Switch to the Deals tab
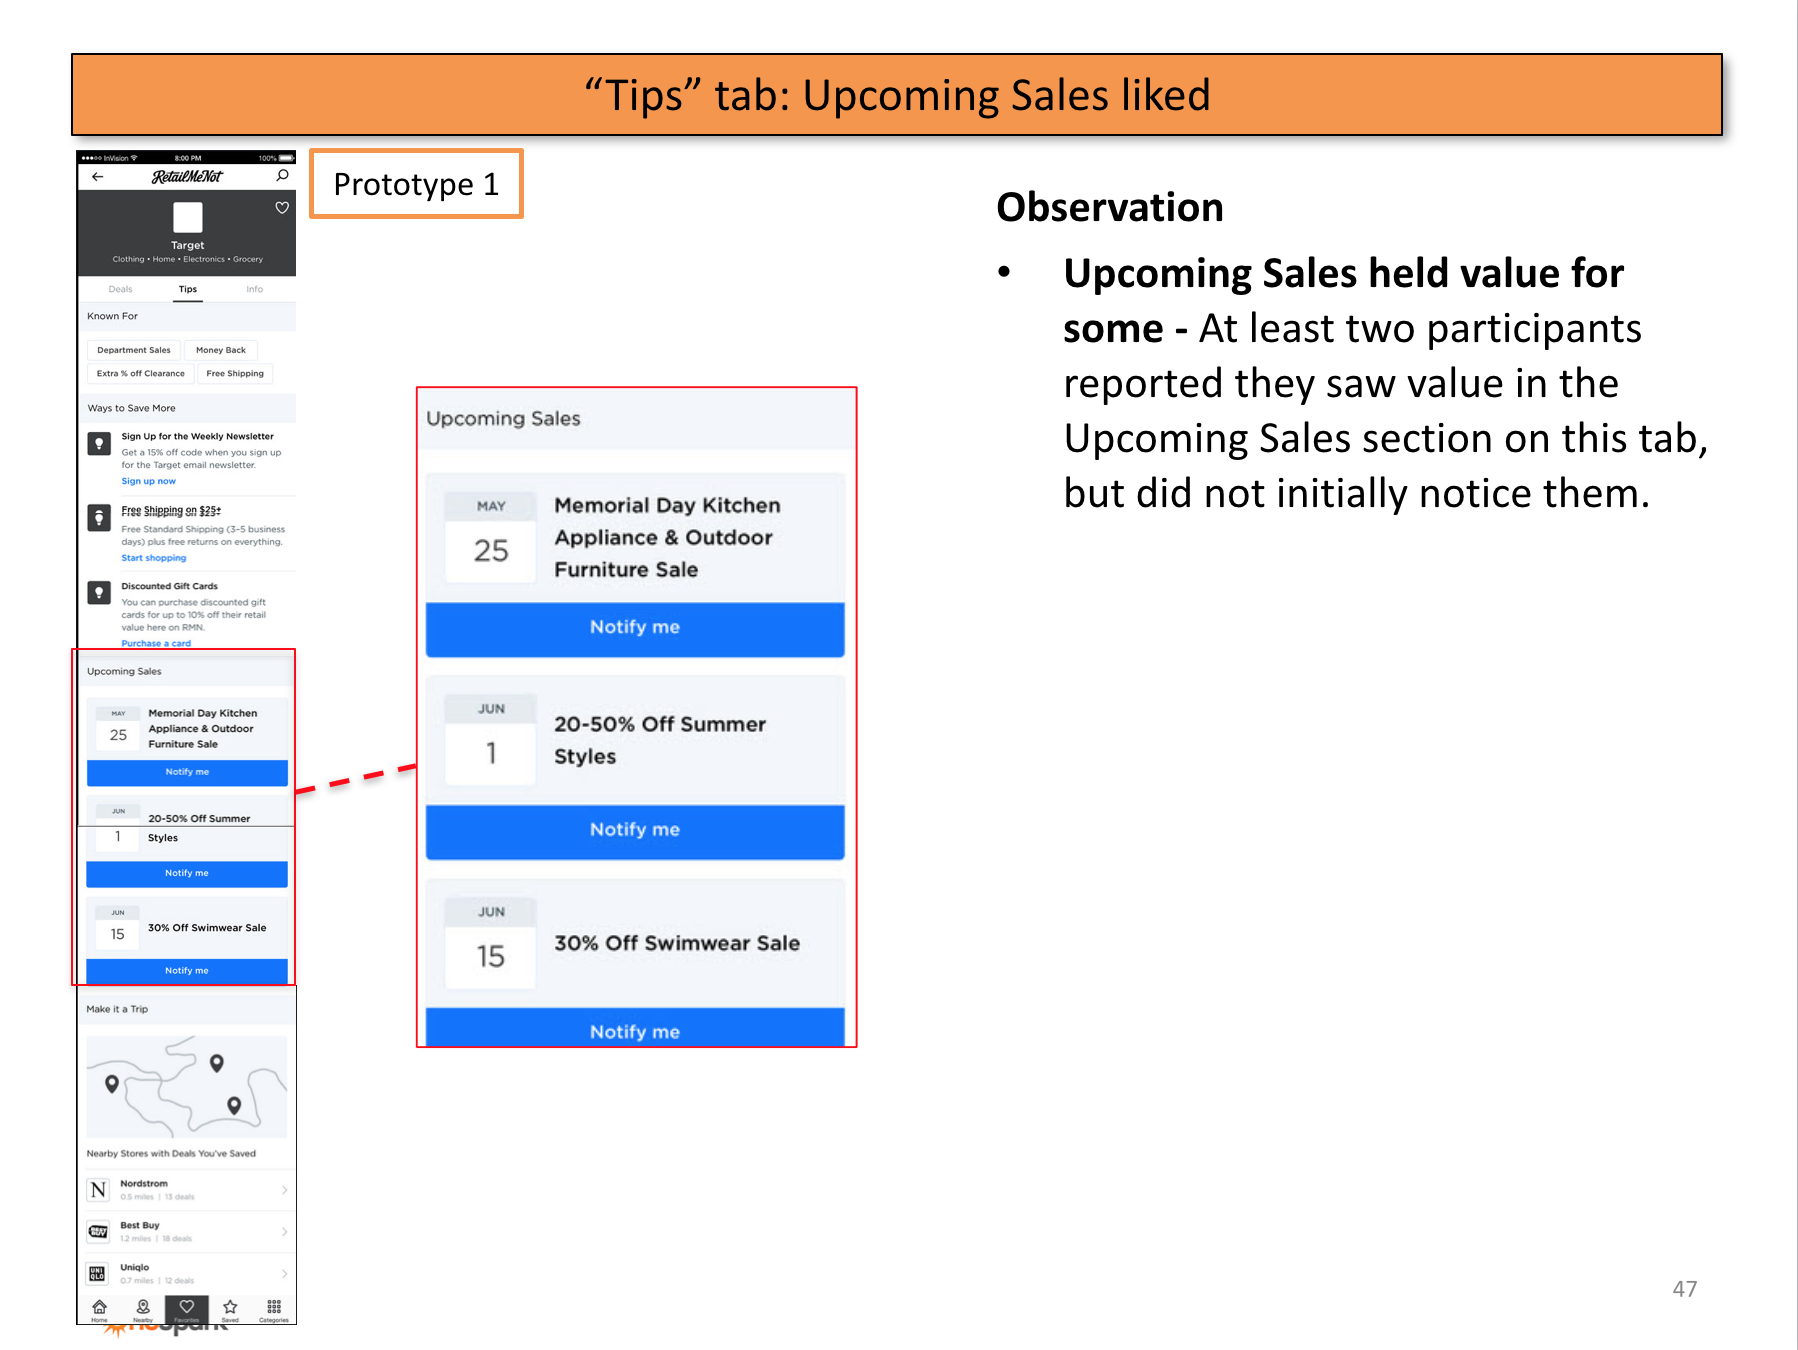The height and width of the screenshot is (1350, 1798). (120, 289)
